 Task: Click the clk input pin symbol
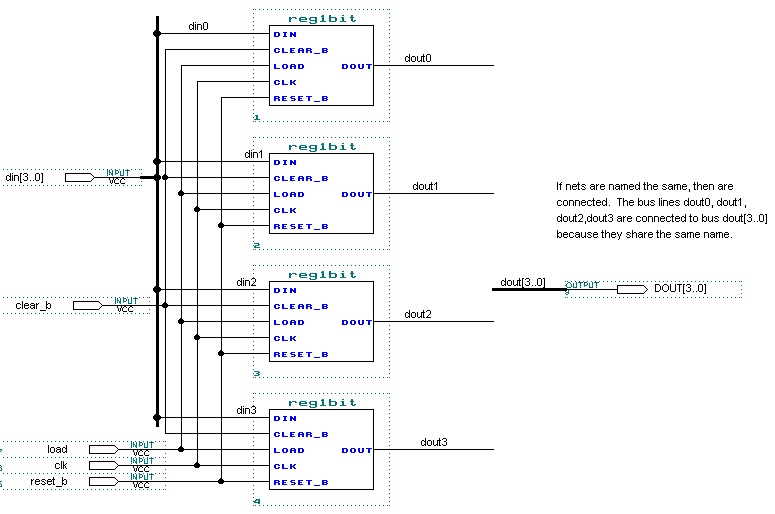coord(104,465)
